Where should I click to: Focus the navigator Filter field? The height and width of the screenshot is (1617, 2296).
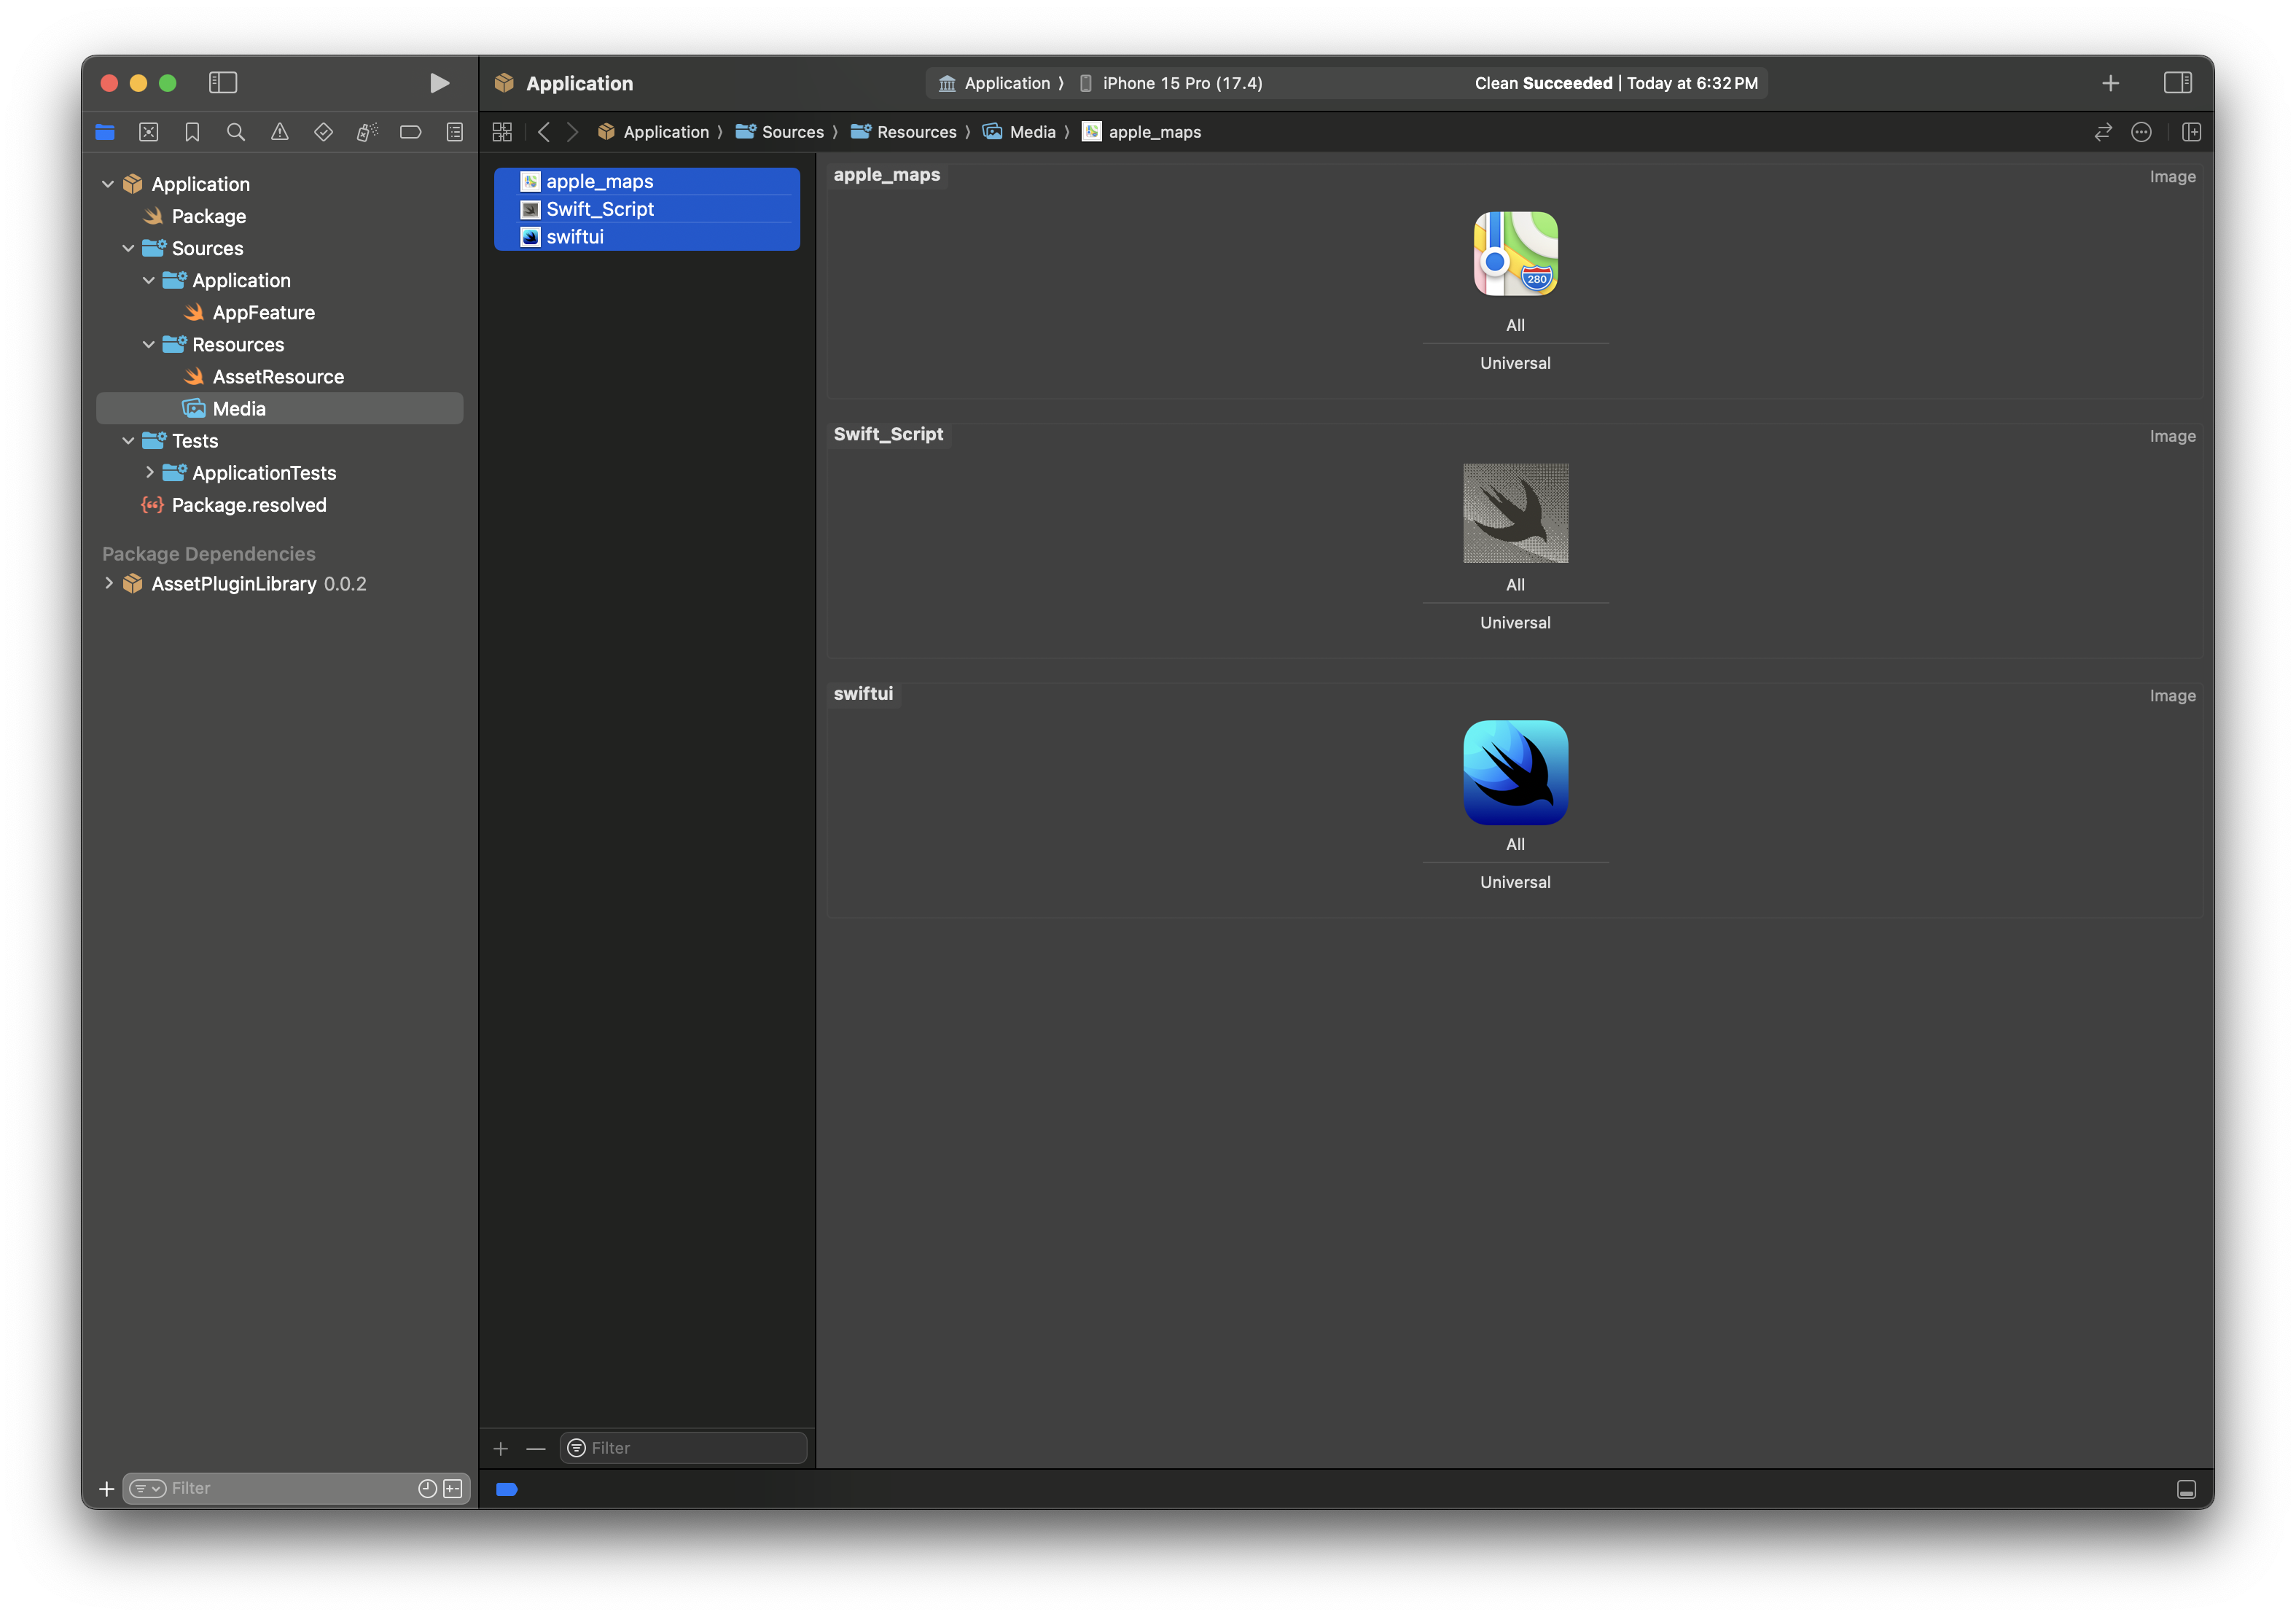coord(297,1489)
